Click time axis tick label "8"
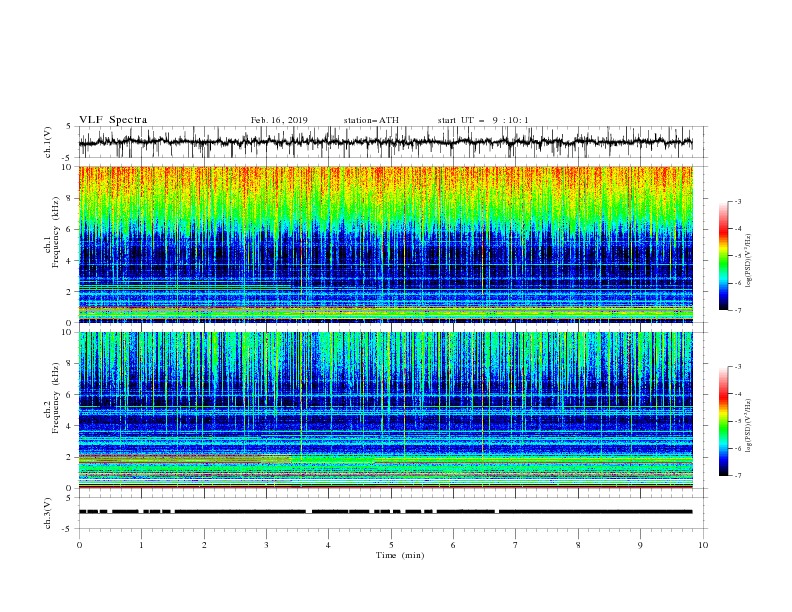This screenshot has width=792, height=612. [578, 545]
